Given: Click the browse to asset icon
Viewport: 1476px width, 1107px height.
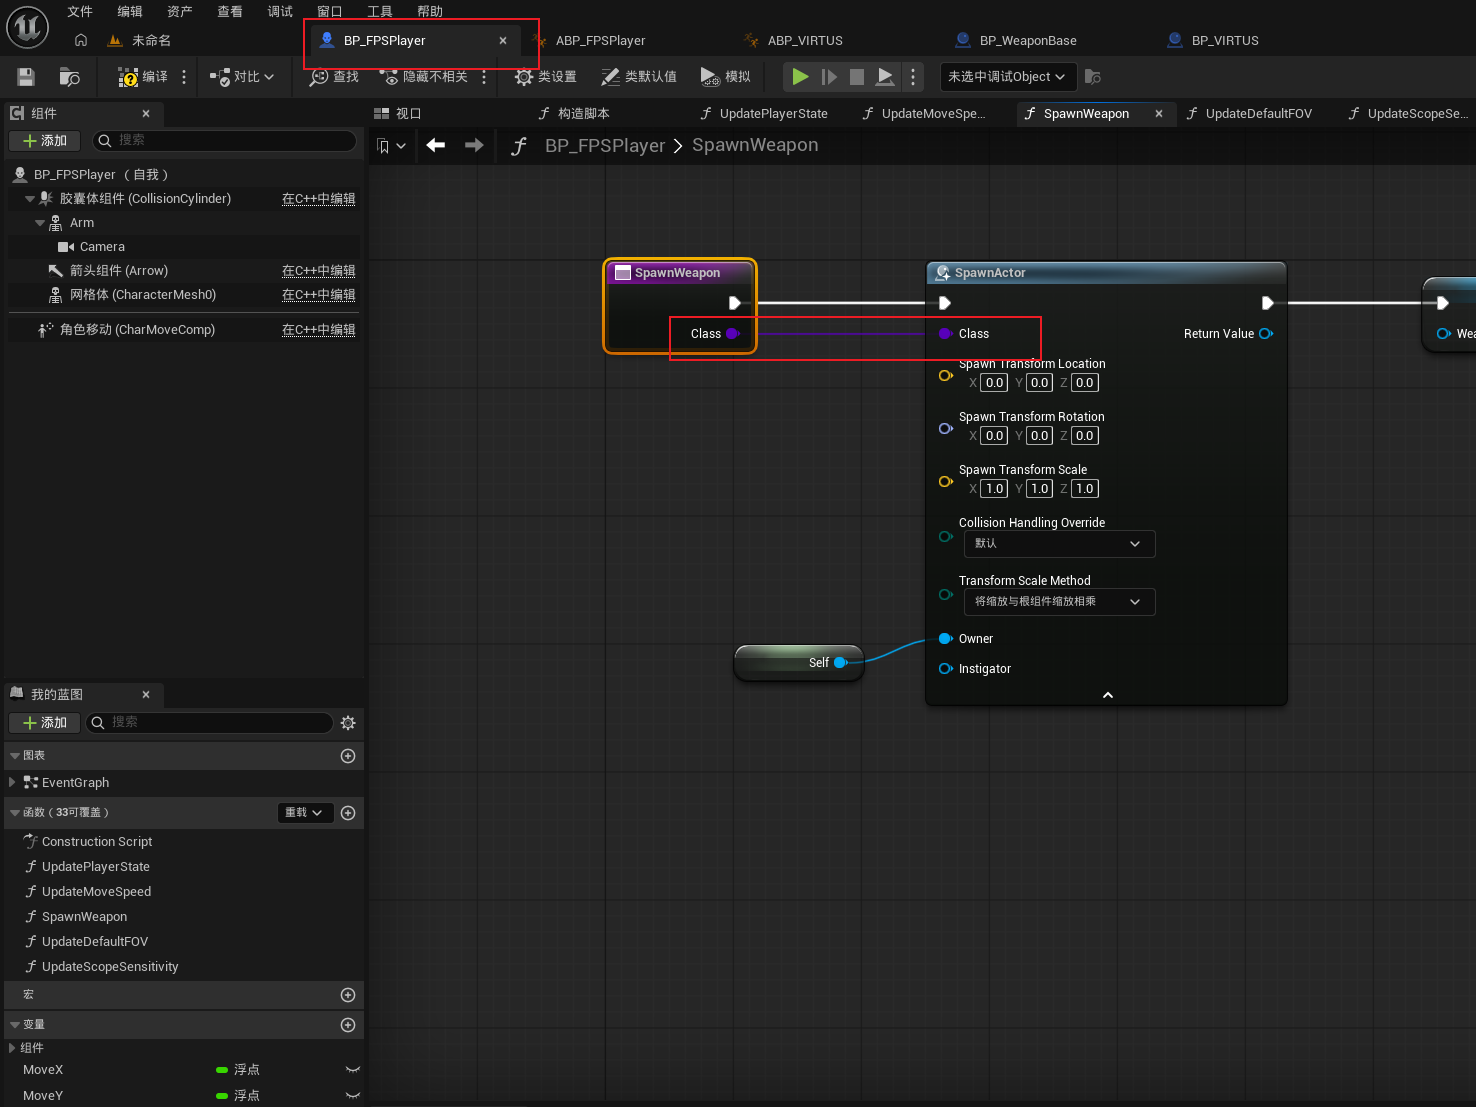Looking at the screenshot, I should click(x=69, y=77).
